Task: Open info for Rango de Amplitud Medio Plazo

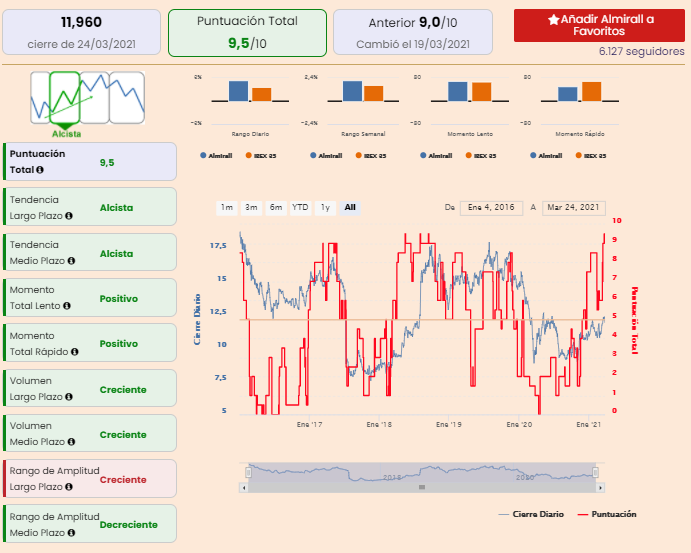Action: click(71, 533)
